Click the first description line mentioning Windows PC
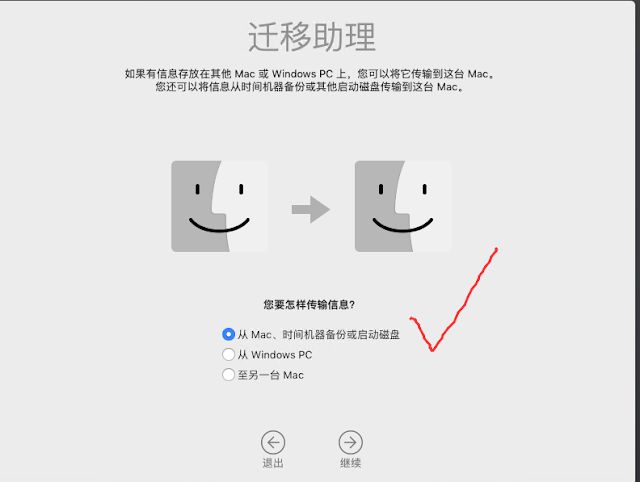 [x=309, y=74]
